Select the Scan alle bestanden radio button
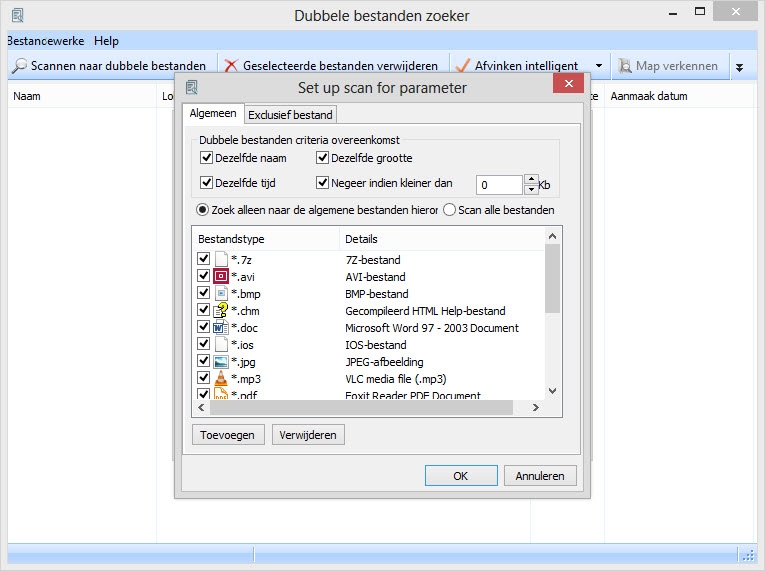Screen dimensions: 765x571 point(449,210)
